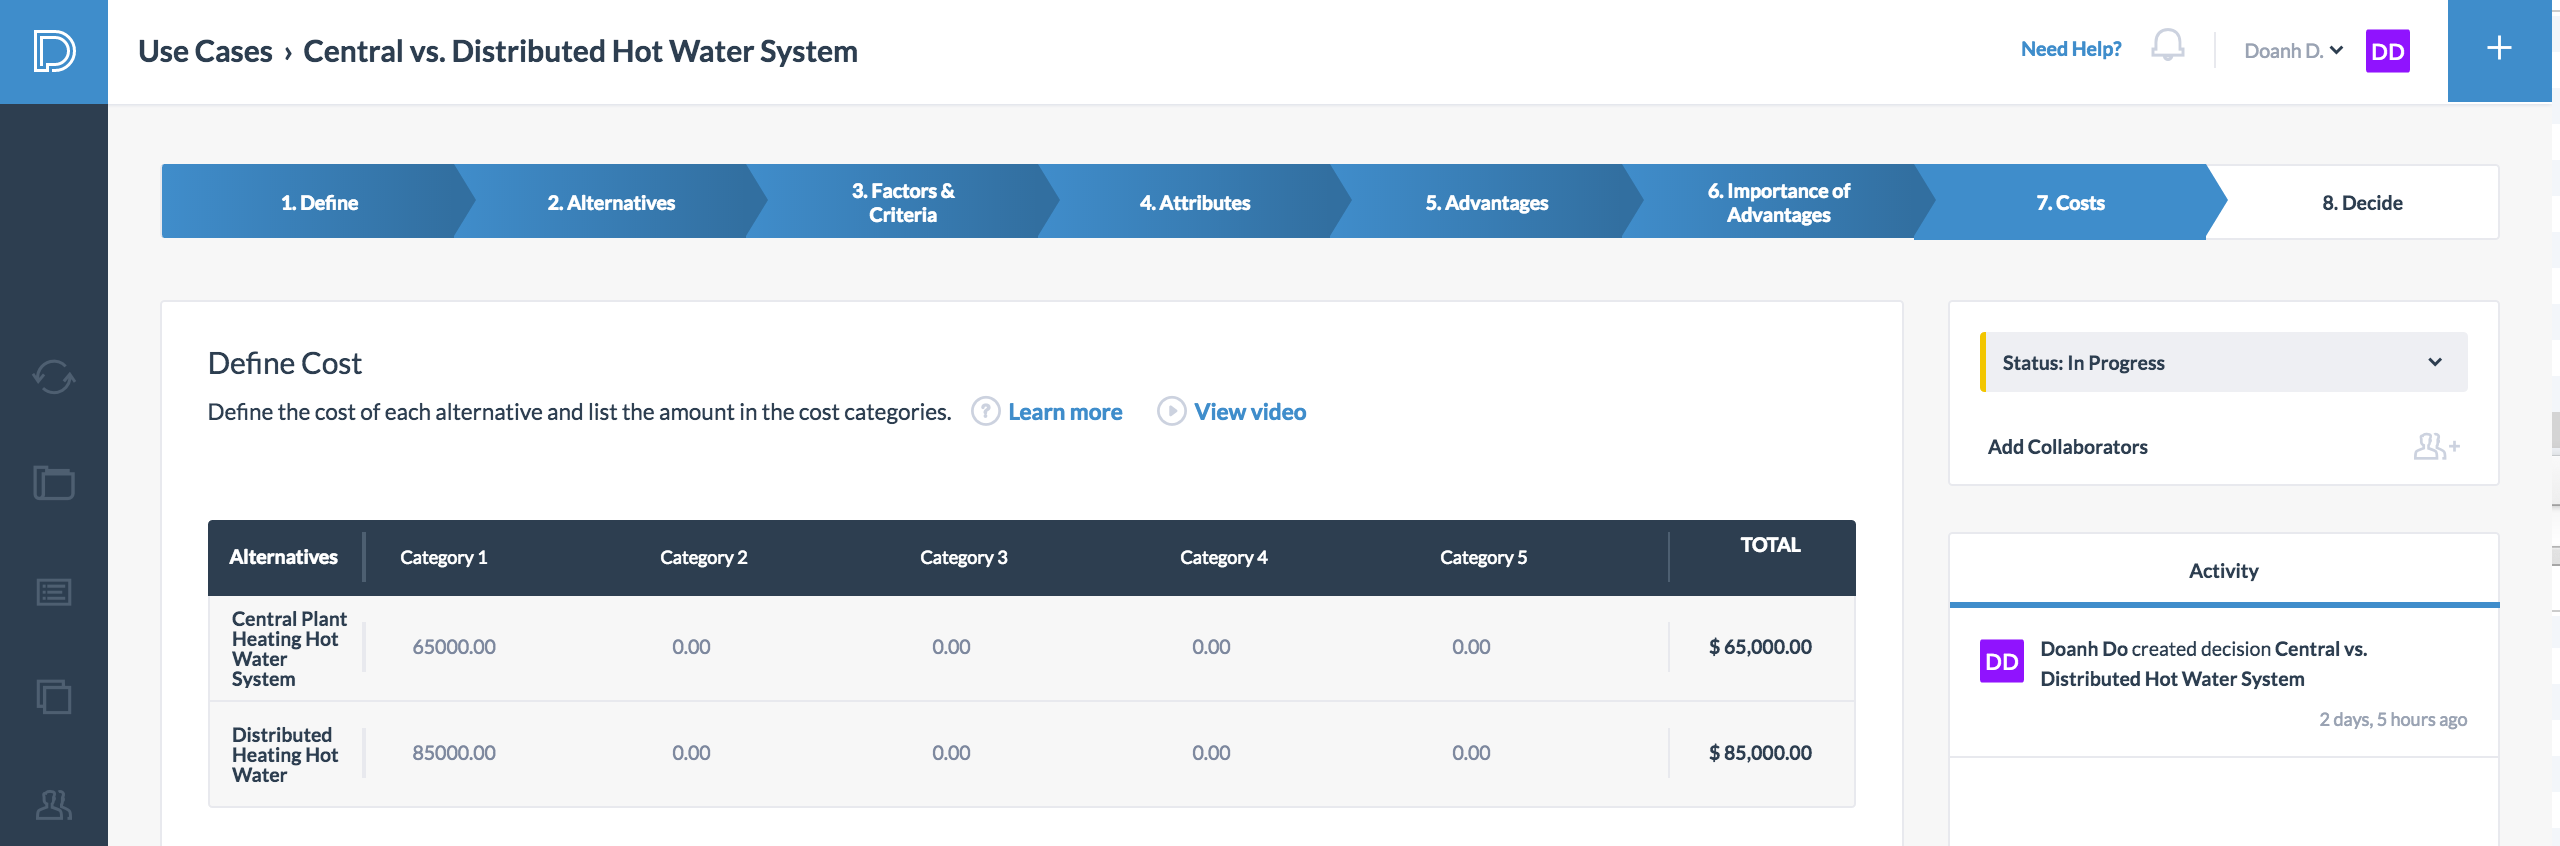Click Distributed Heating Category 2 cost field
Image resolution: width=2560 pixels, height=846 pixels.
(691, 753)
